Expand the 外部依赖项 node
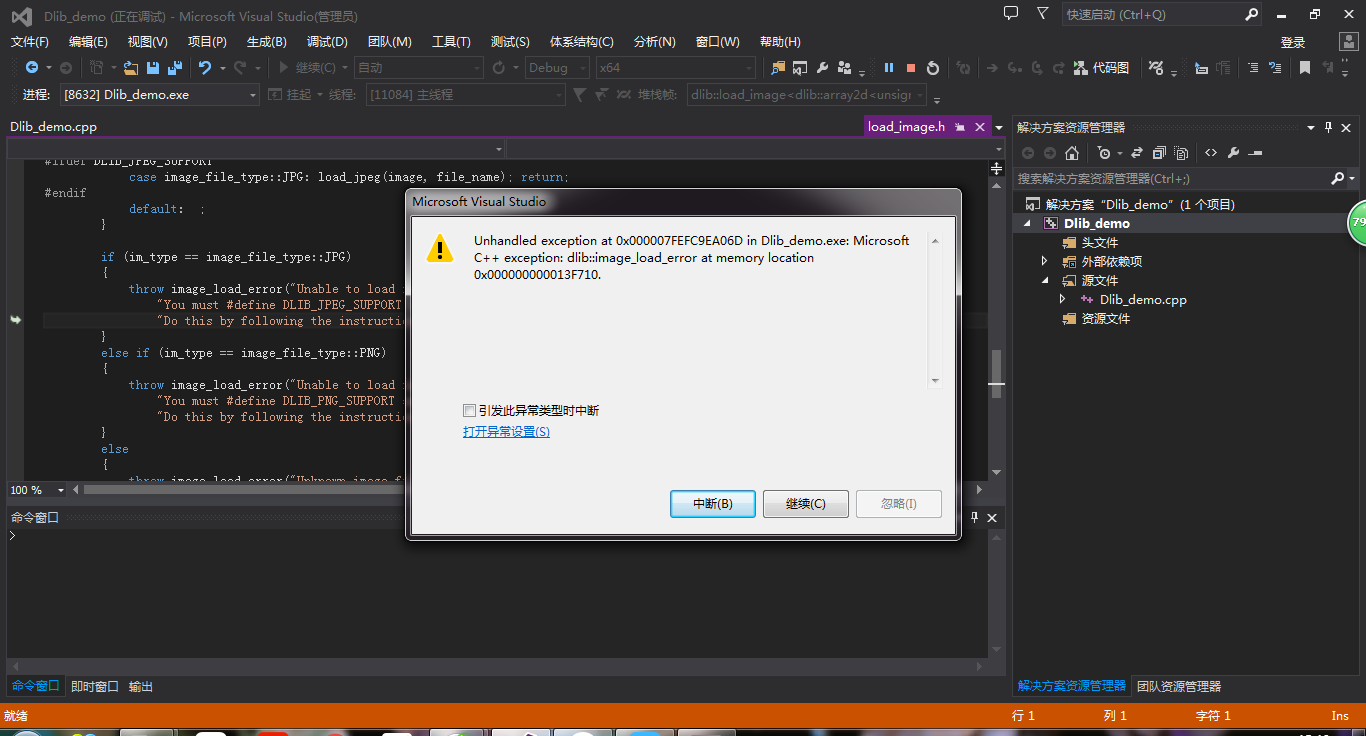The width and height of the screenshot is (1366, 736). [x=1045, y=262]
